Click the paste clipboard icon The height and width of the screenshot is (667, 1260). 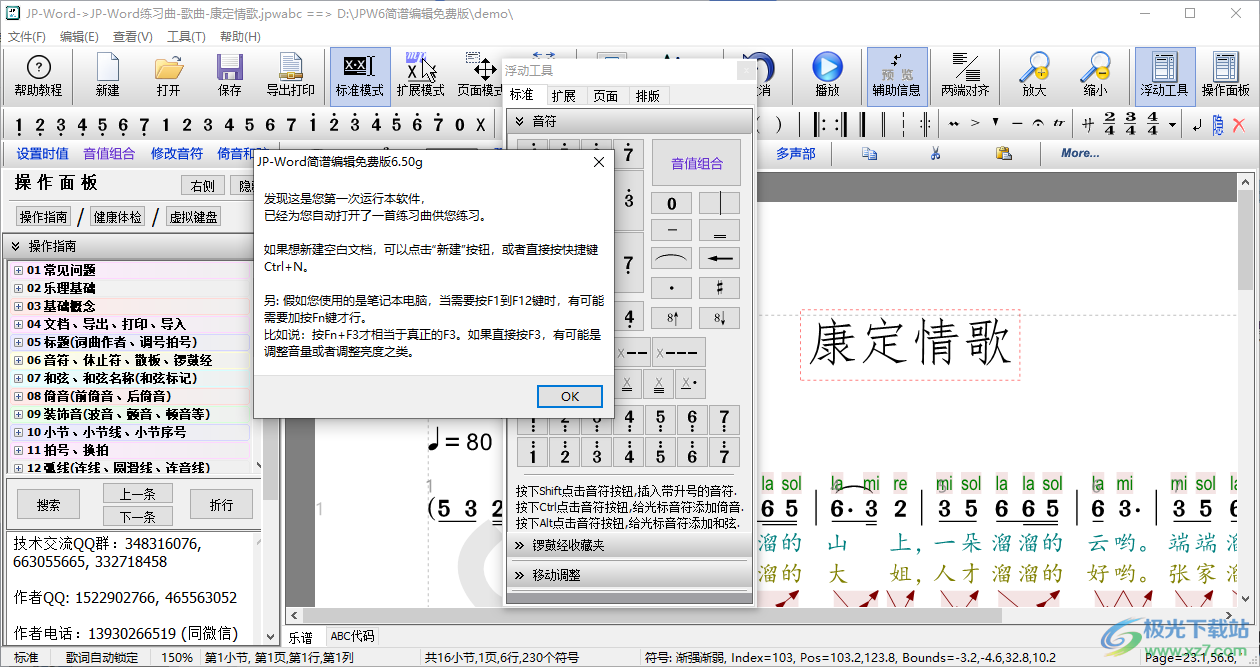point(1003,153)
